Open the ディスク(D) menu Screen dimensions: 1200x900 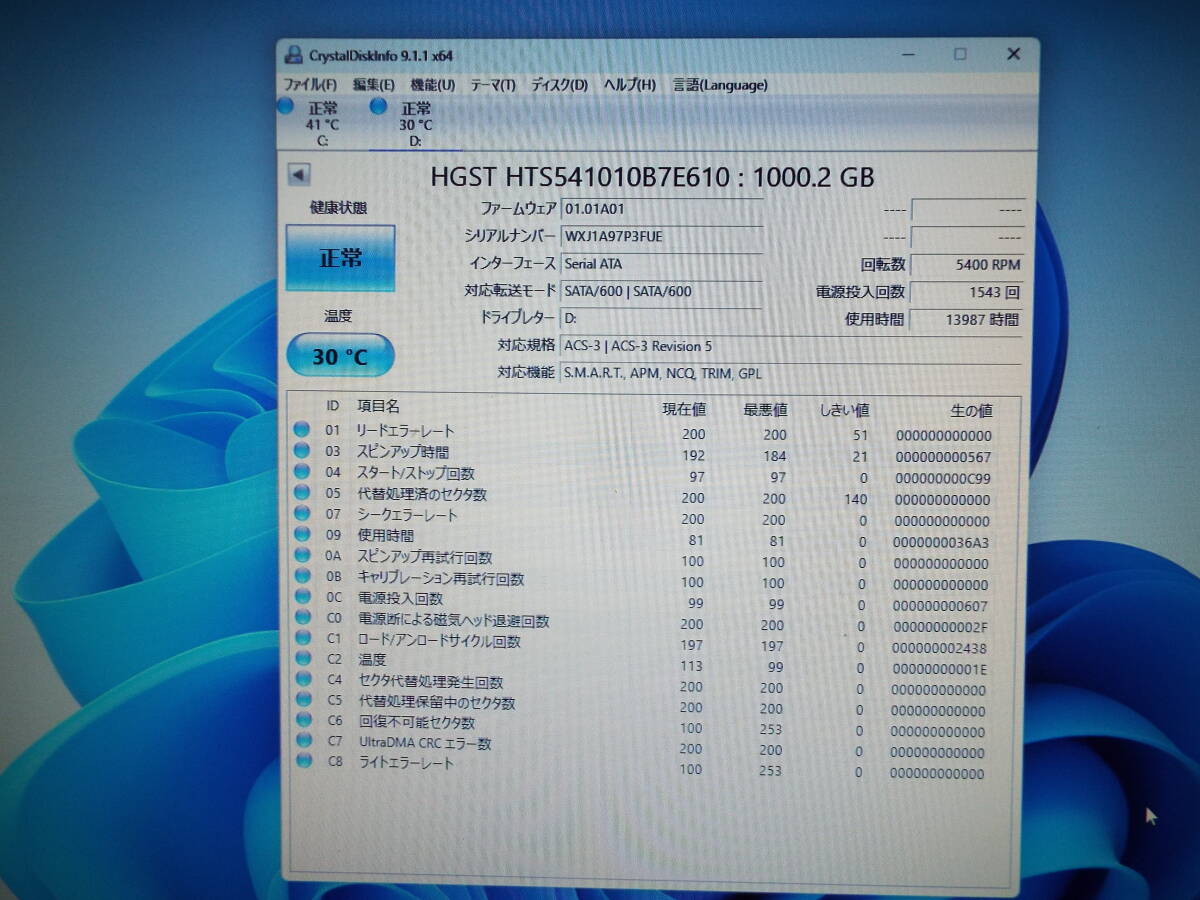click(x=559, y=85)
